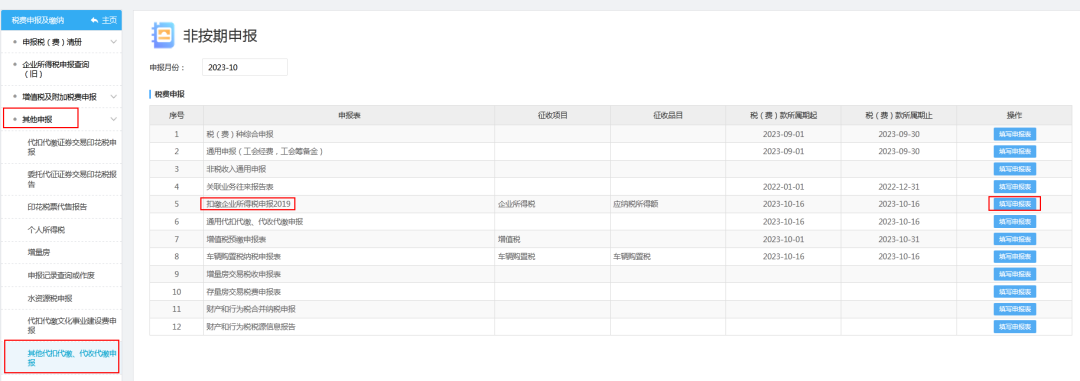Image resolution: width=1080 pixels, height=381 pixels.
Task: Open 增量房 submenu item
Action: 39,252
